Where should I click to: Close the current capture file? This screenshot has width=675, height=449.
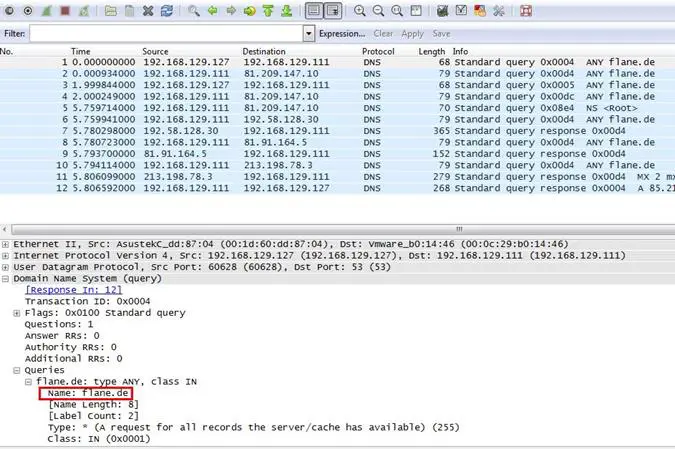click(148, 11)
